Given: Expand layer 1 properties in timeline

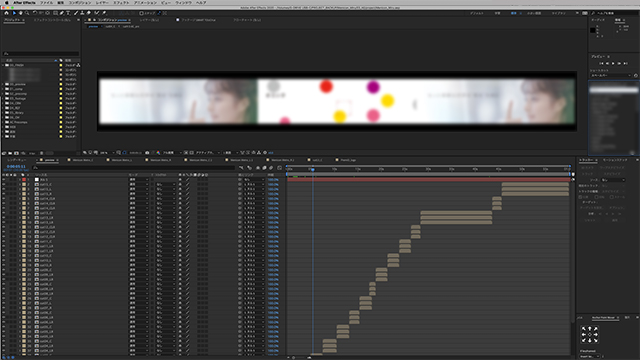Looking at the screenshot, I should 19,180.
